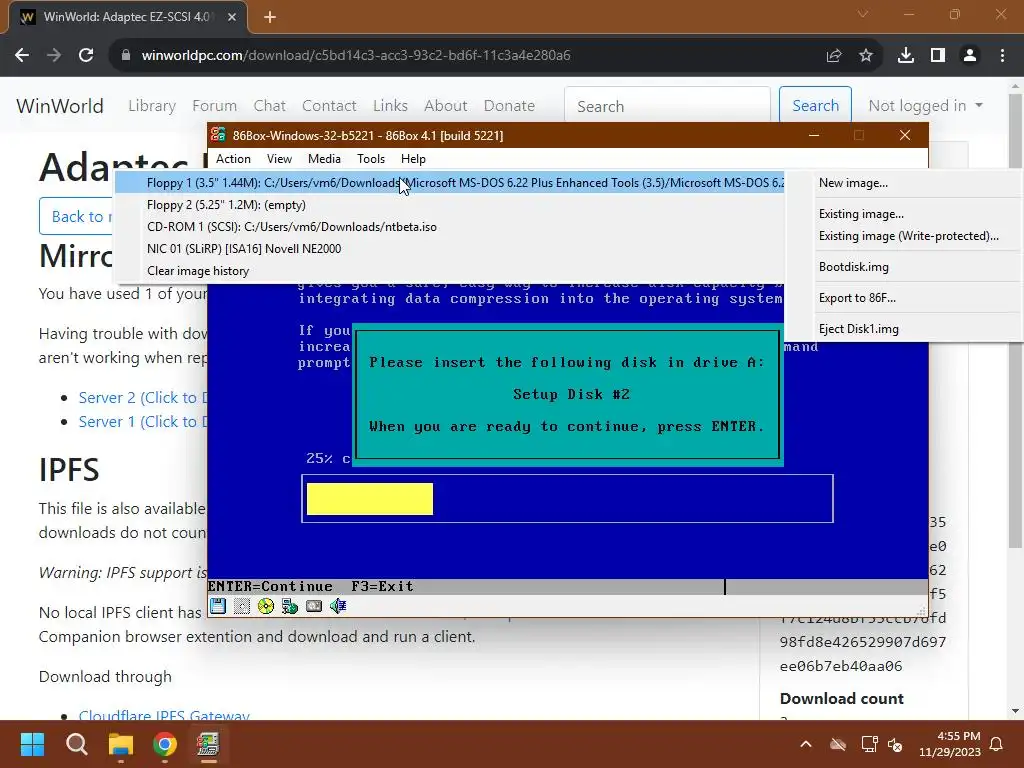Choose Clear image history
The height and width of the screenshot is (768, 1024).
click(450, 271)
